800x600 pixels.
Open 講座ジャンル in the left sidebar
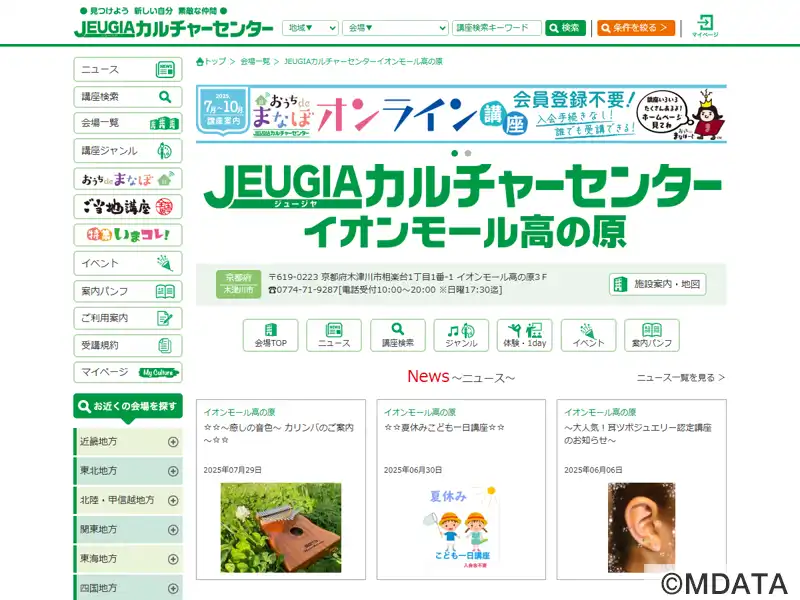coord(128,151)
